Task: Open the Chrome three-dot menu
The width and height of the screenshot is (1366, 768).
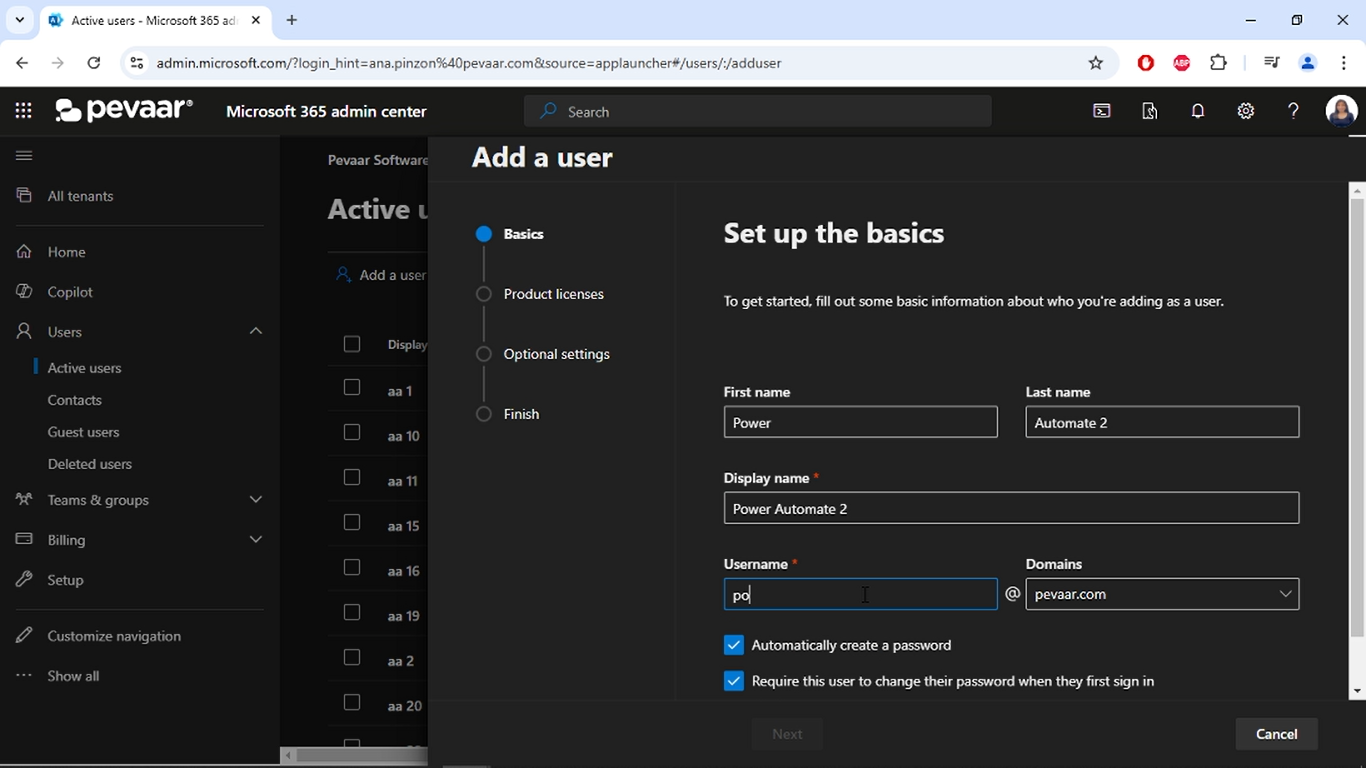Action: coord(1343,63)
